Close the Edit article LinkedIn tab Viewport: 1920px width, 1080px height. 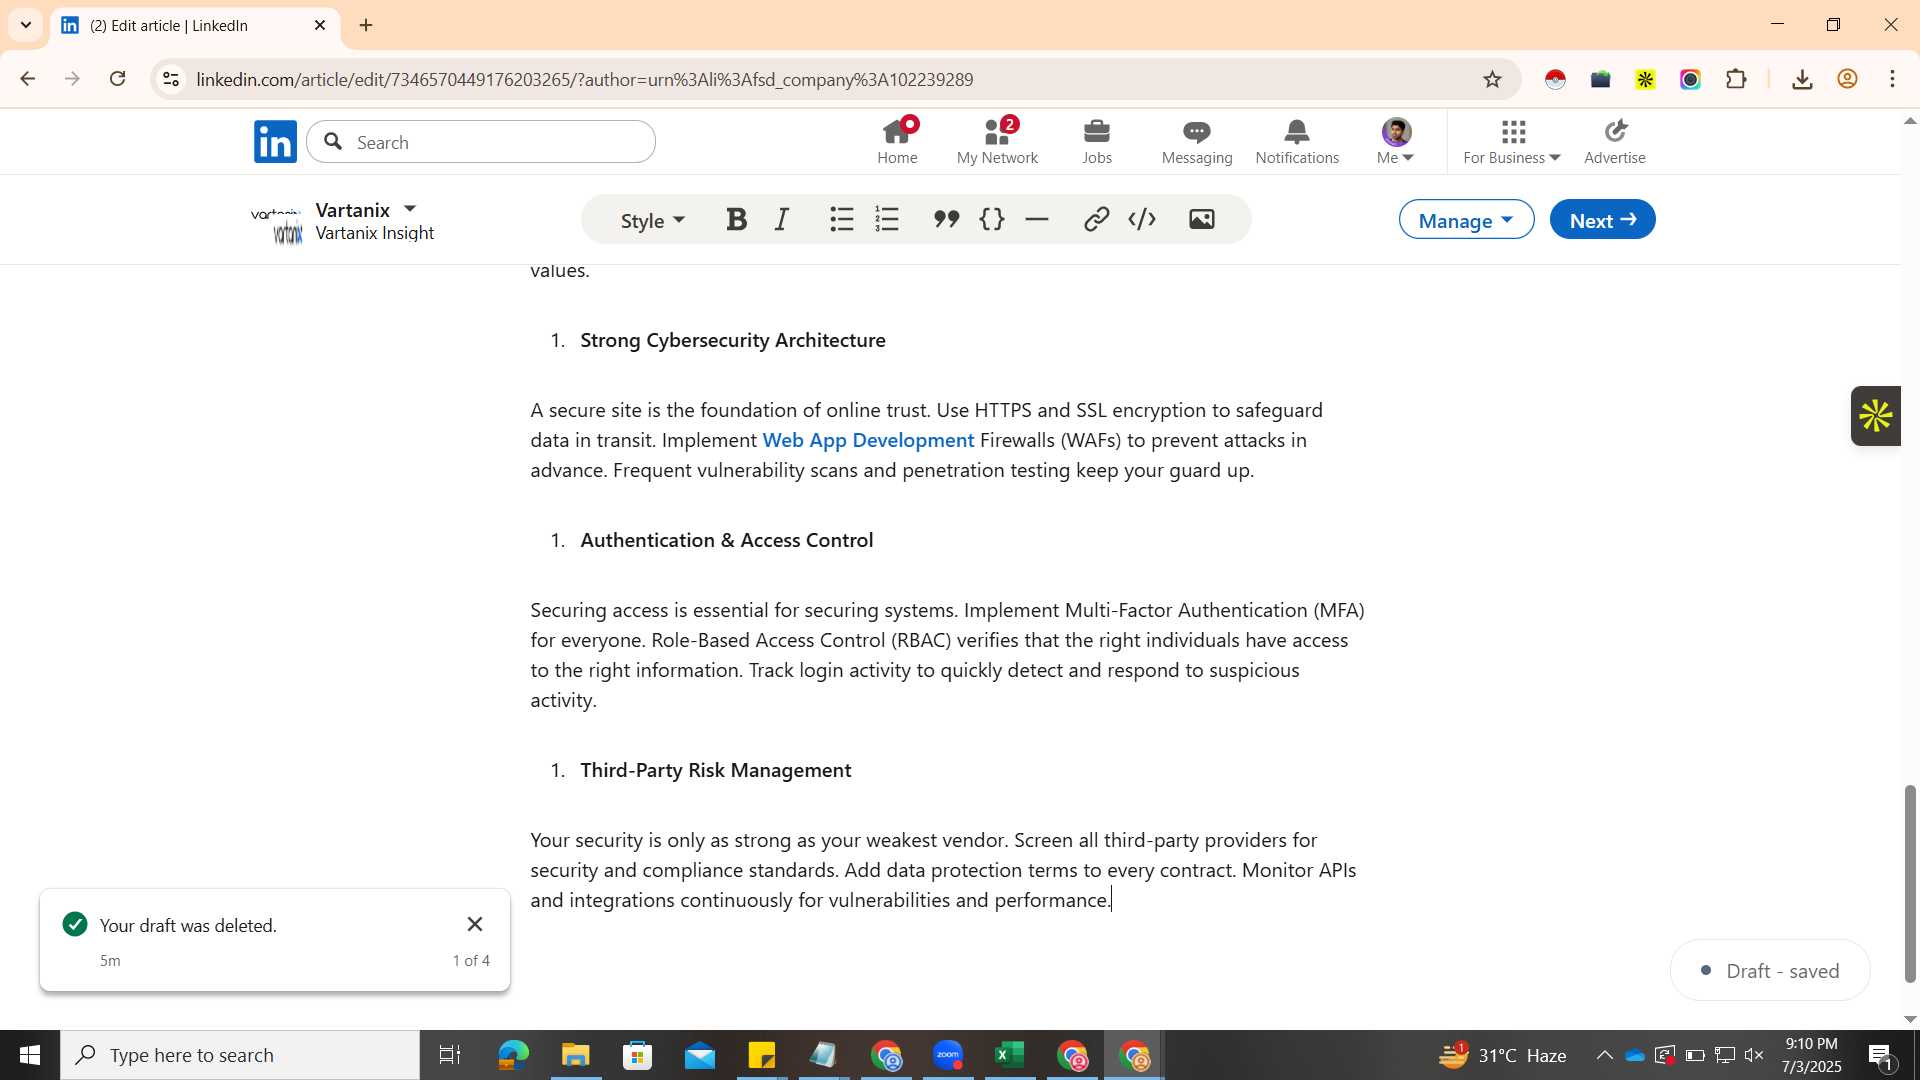tap(320, 25)
